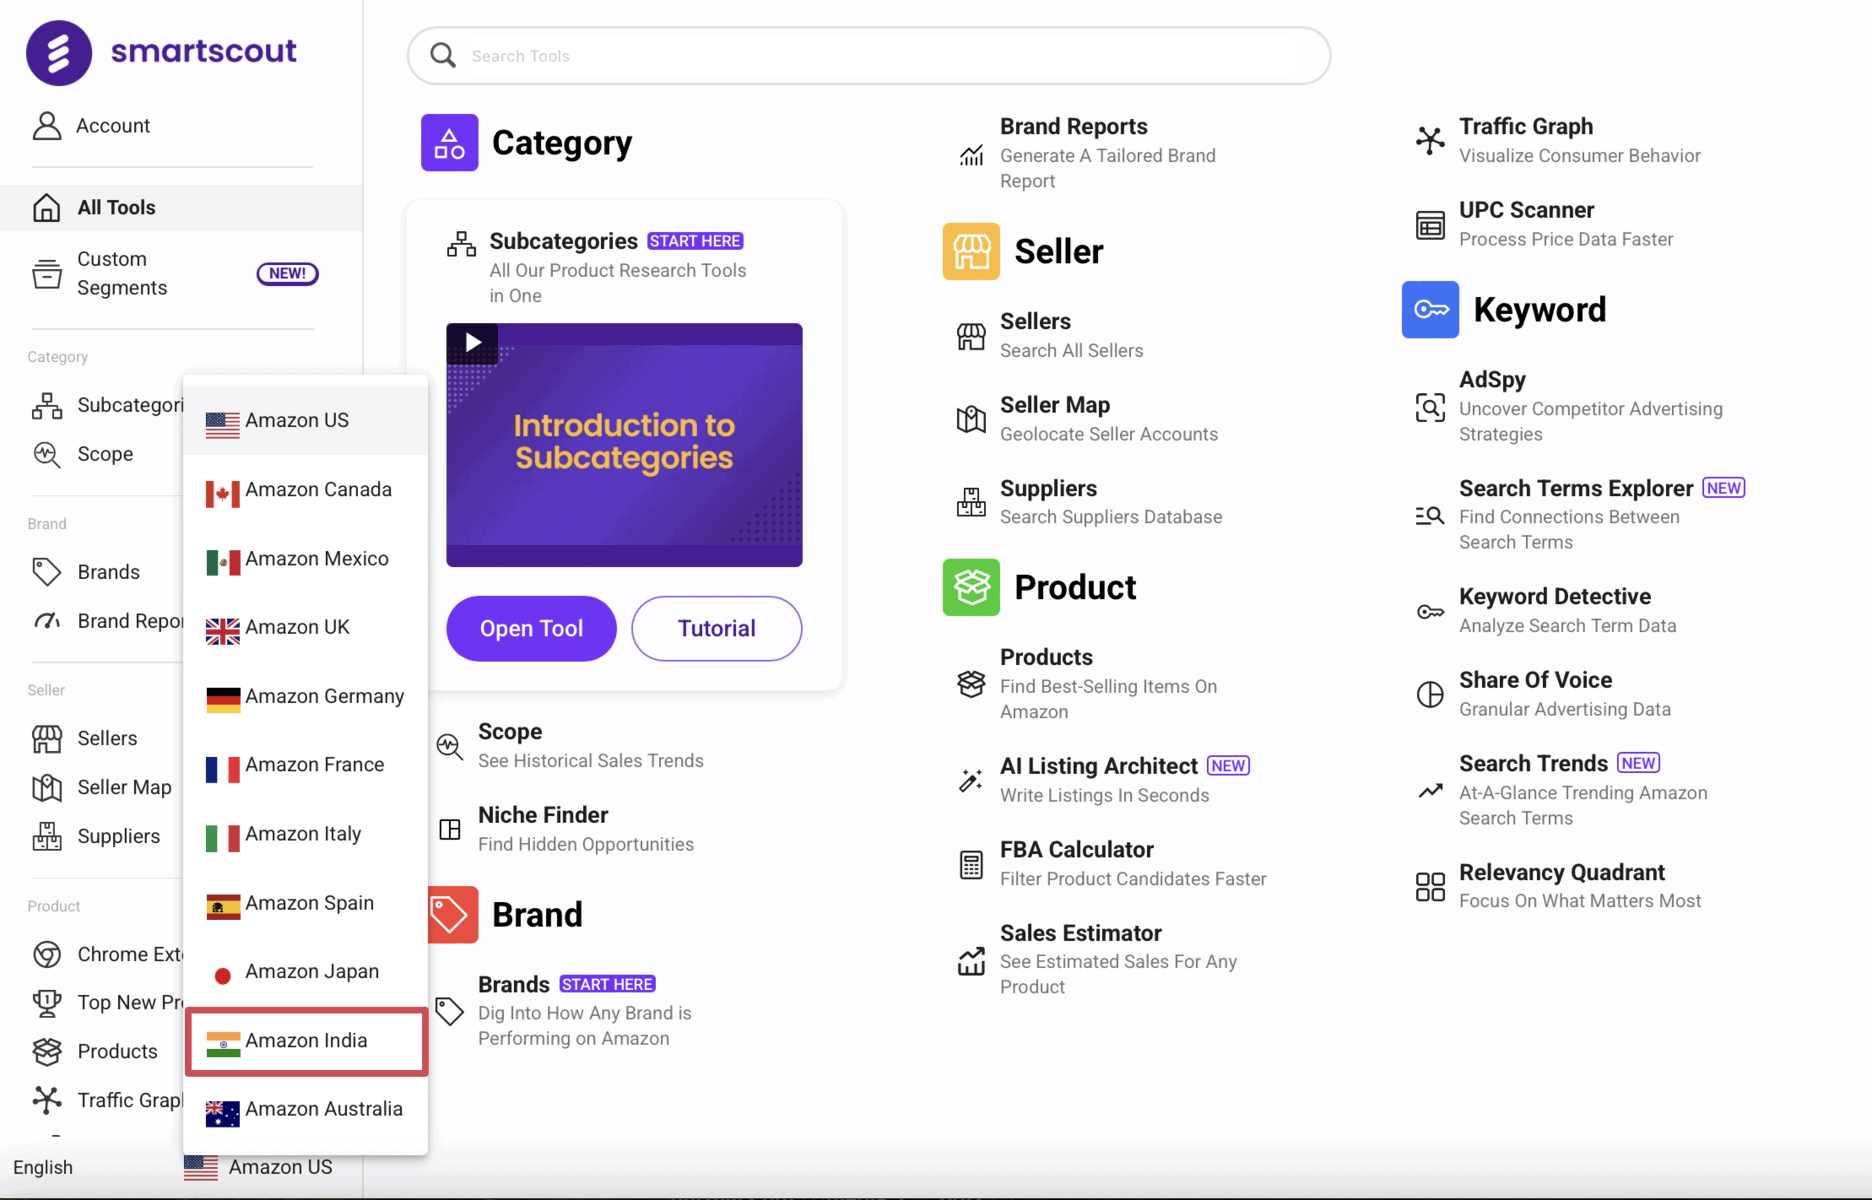Click the NEW! badge beside Custom Segments
Viewport: 1872px width, 1200px height.
click(x=288, y=273)
